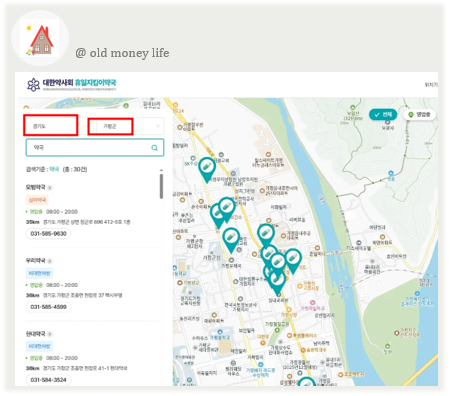
Task: Open details arrow for the 031-585-9630 pharmacy
Action: coord(50,188)
